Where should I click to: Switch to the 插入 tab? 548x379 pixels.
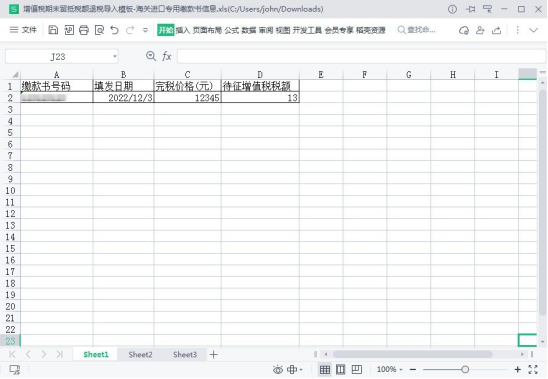pyautogui.click(x=182, y=30)
